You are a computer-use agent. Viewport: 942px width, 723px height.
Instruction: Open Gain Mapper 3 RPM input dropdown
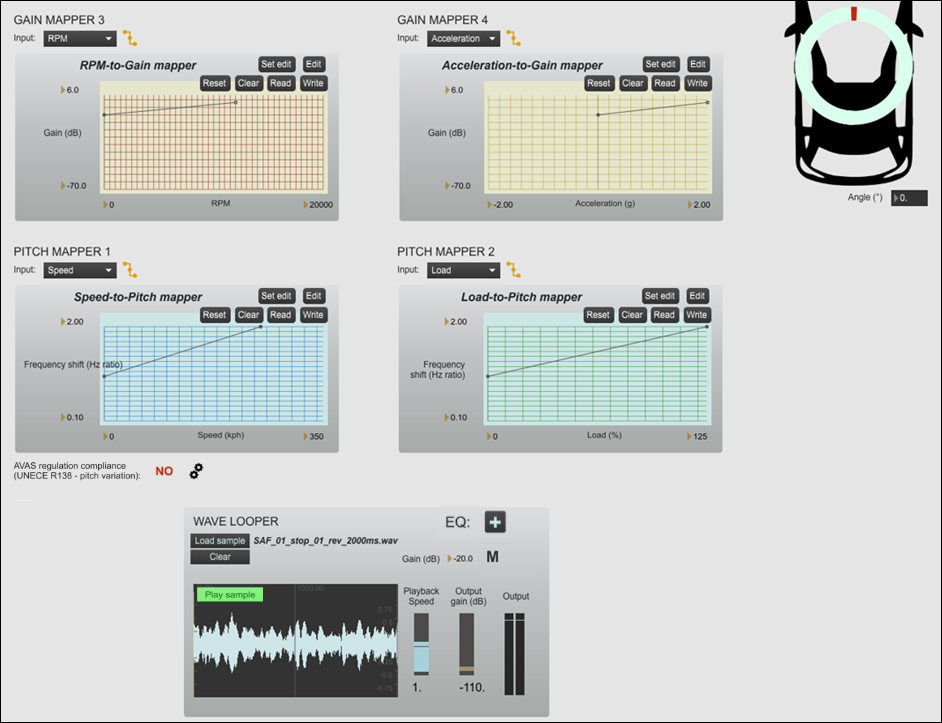coord(80,38)
